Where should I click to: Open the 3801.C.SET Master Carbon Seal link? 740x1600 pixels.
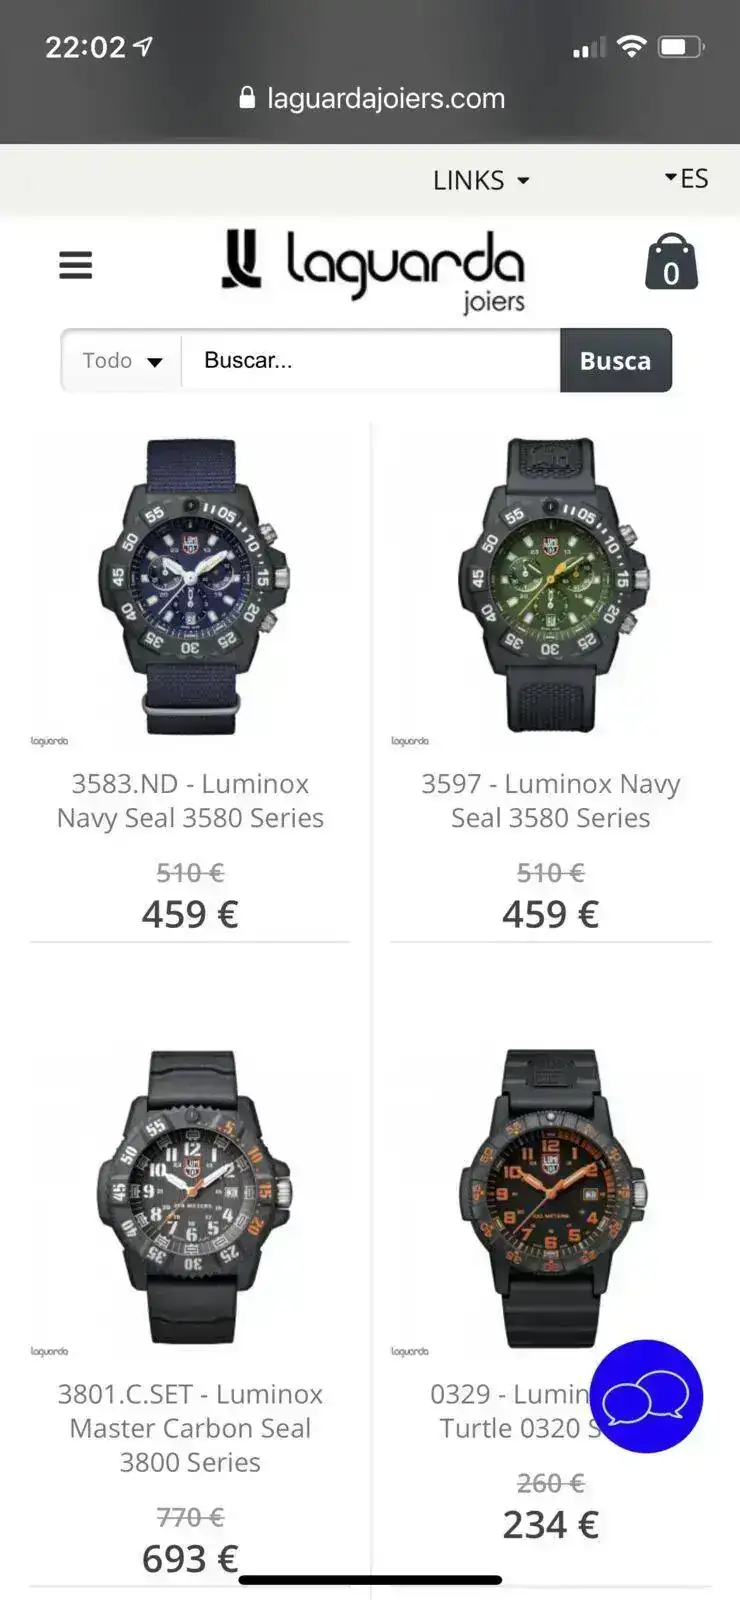tap(190, 1428)
